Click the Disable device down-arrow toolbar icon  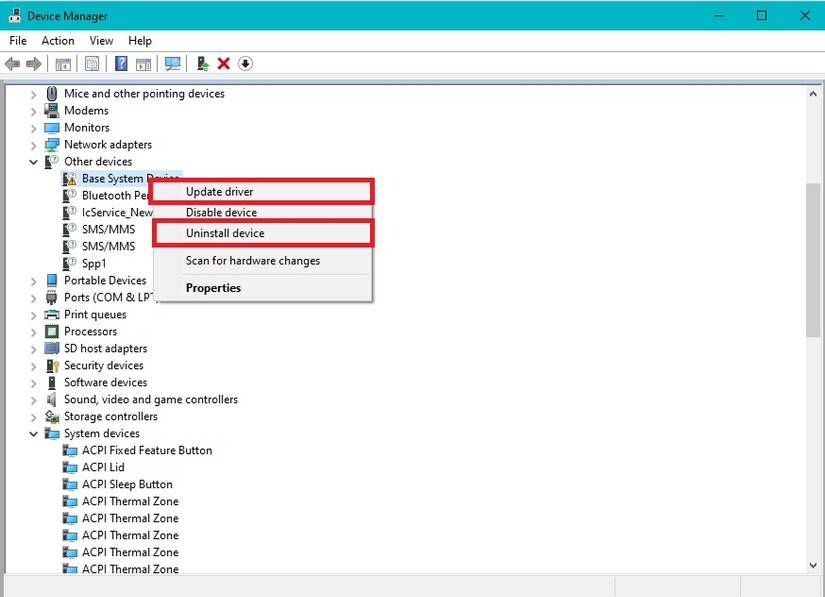(245, 63)
